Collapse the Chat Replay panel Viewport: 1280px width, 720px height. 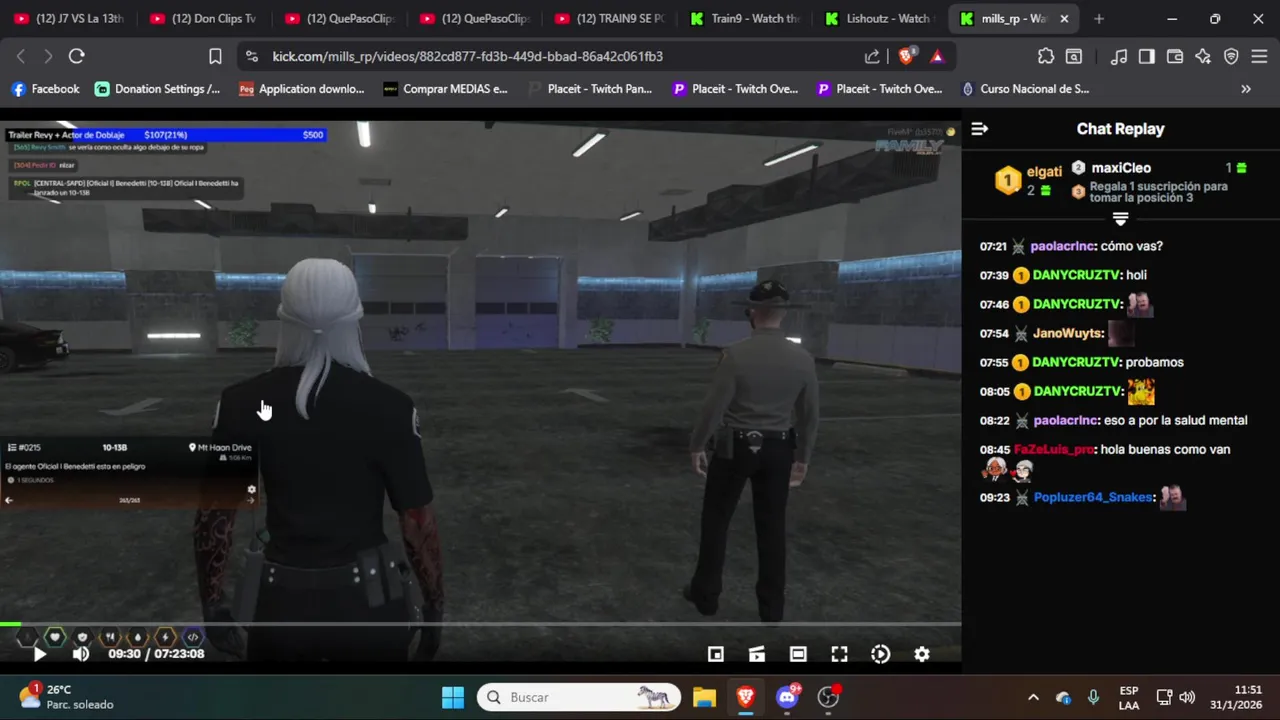point(980,129)
